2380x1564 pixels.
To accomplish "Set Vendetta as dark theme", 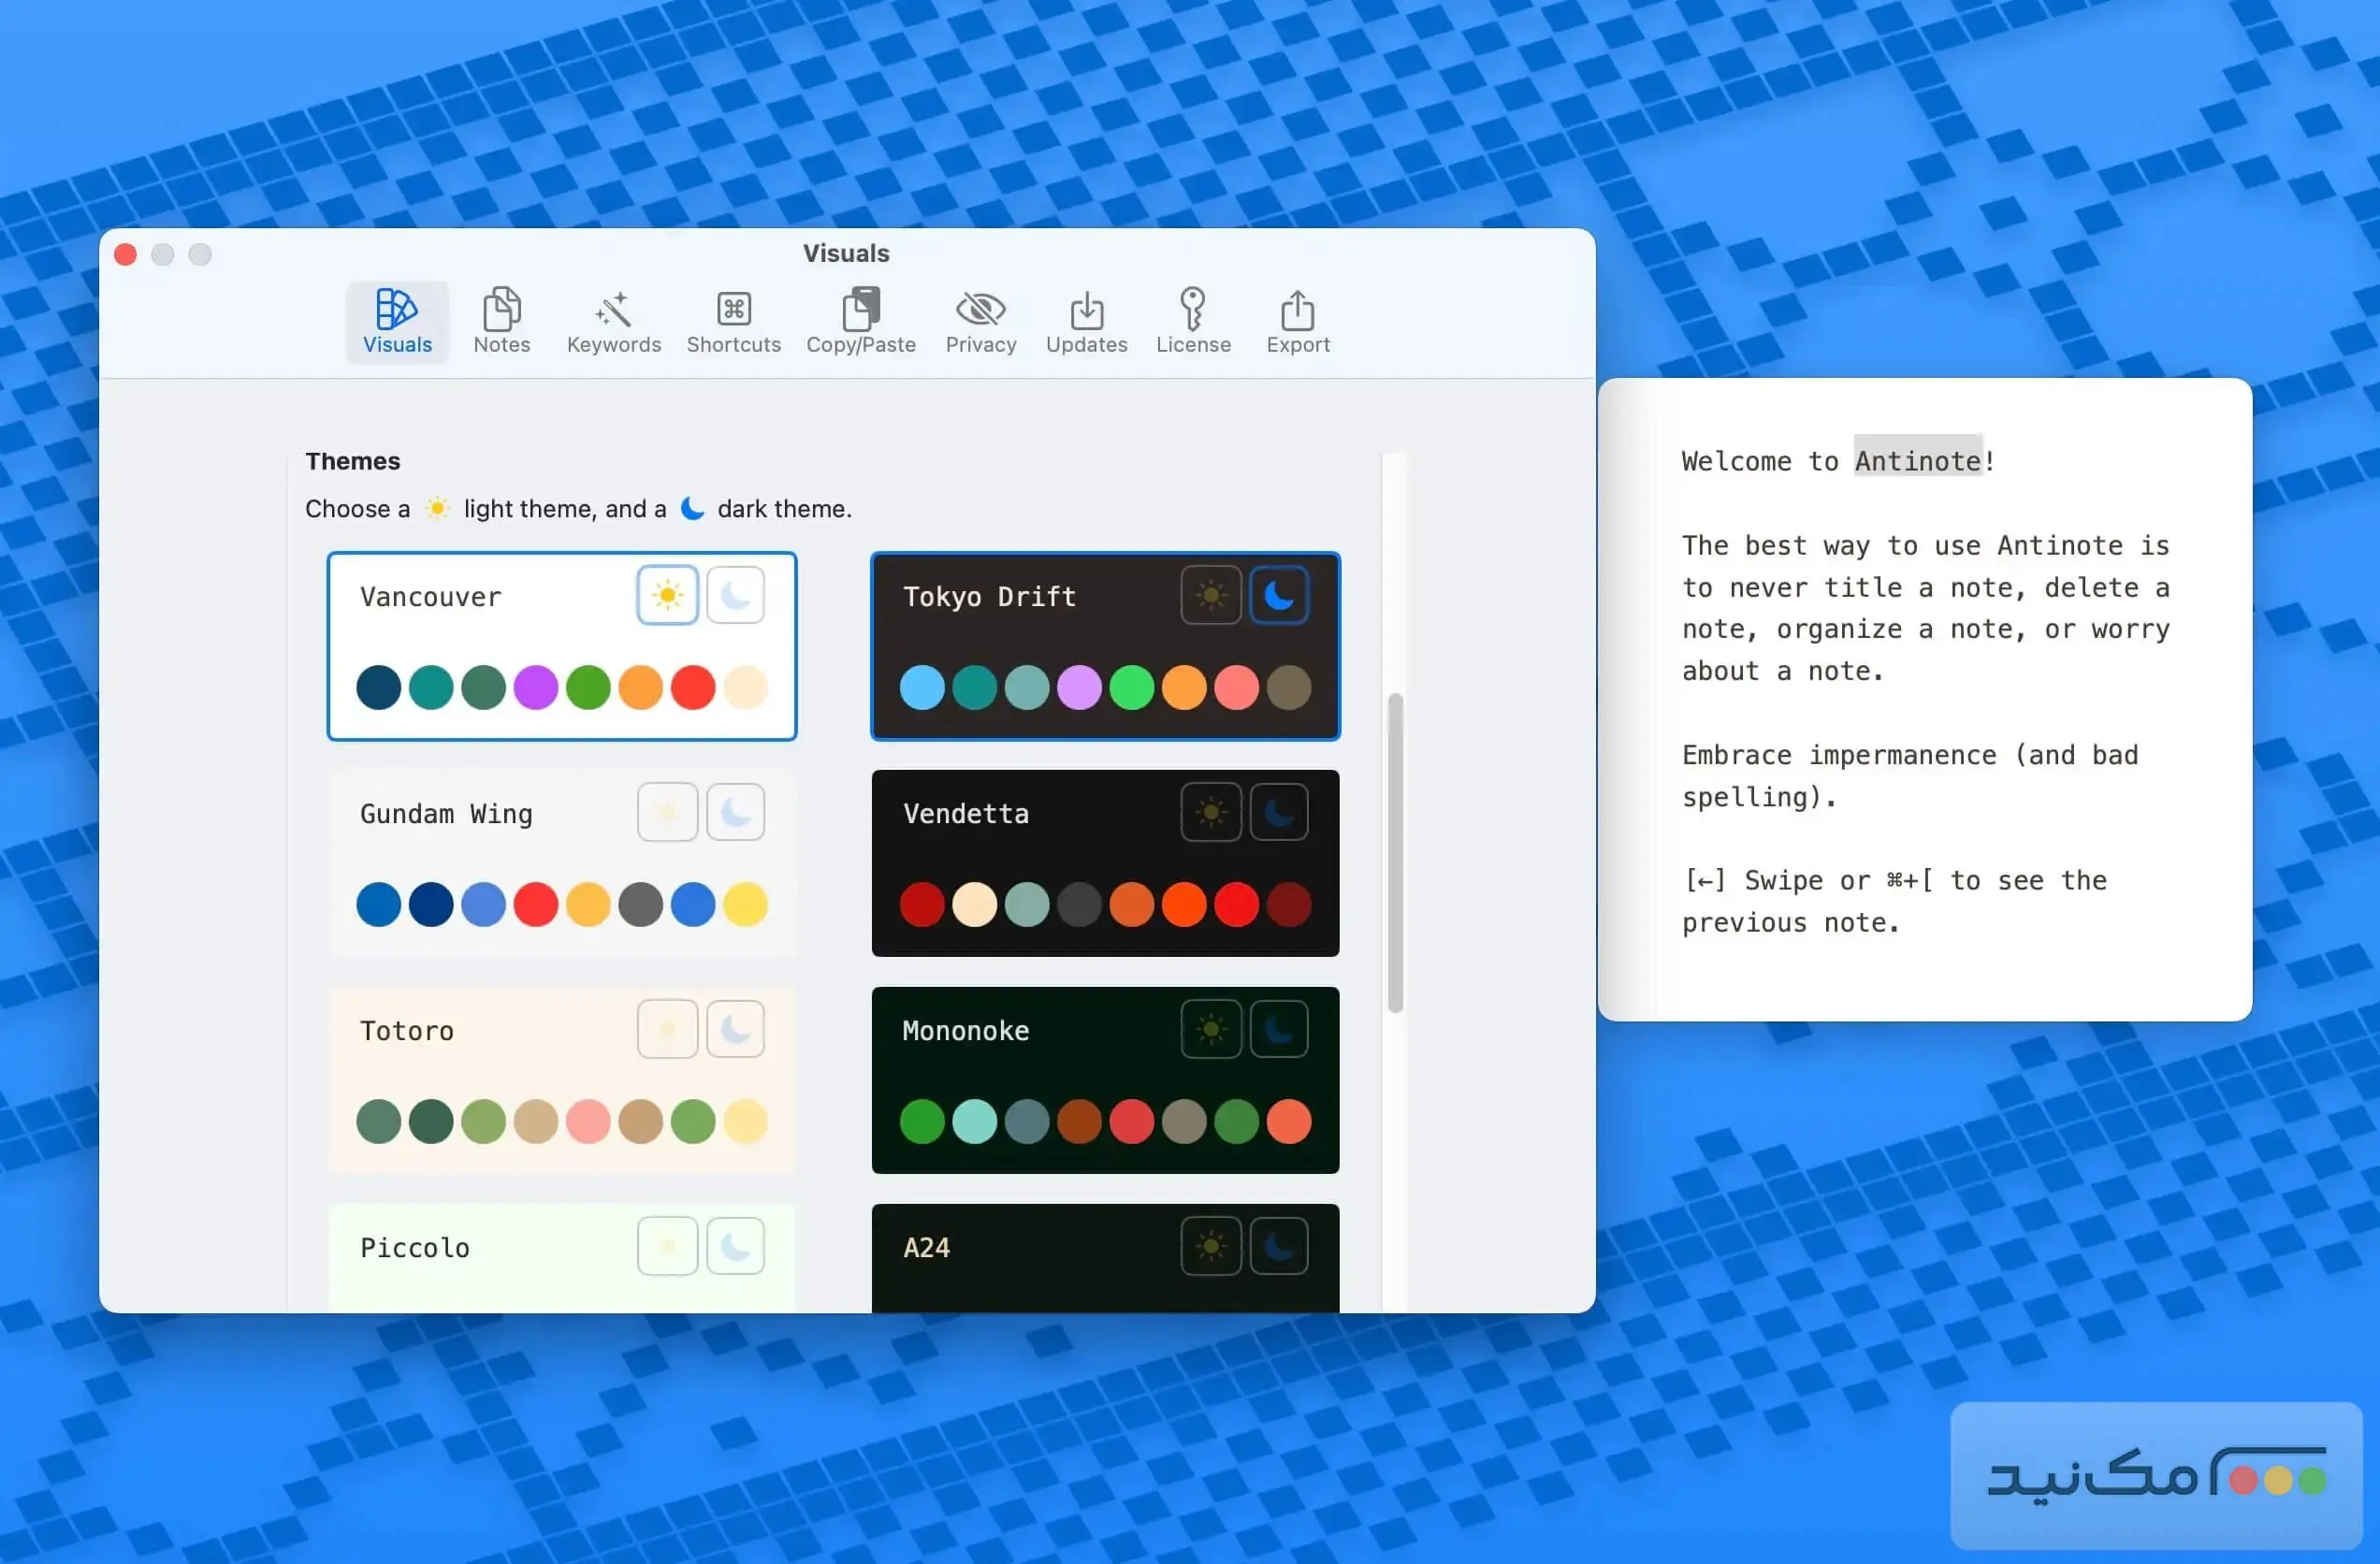I will click(1278, 812).
